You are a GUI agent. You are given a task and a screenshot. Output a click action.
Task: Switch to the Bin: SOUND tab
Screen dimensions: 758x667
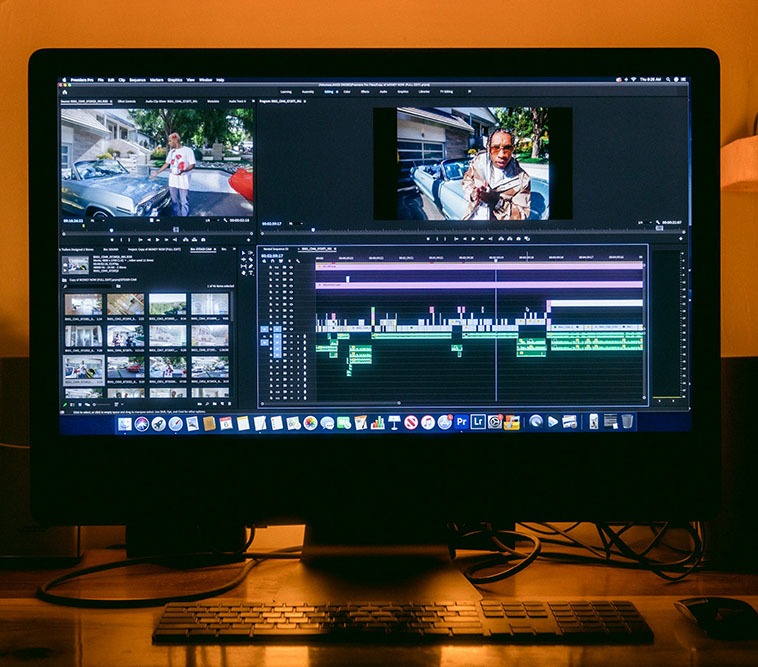(x=111, y=249)
